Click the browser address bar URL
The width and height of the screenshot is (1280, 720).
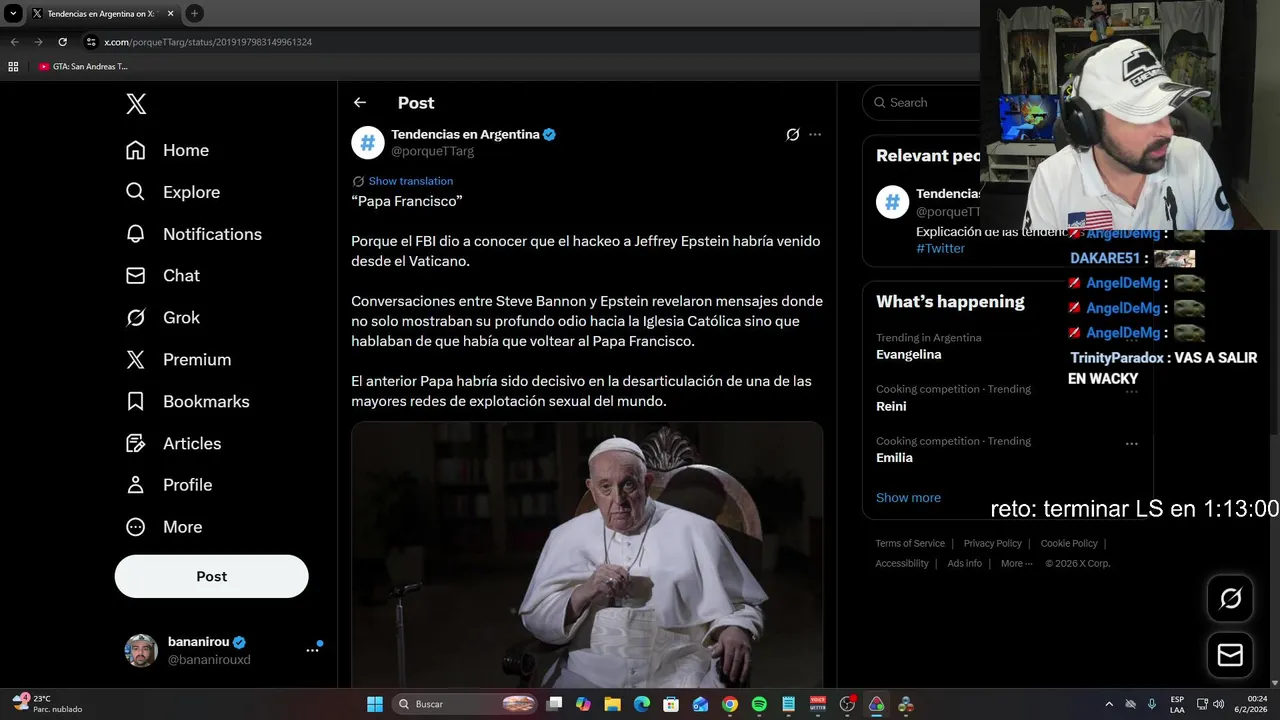point(208,42)
